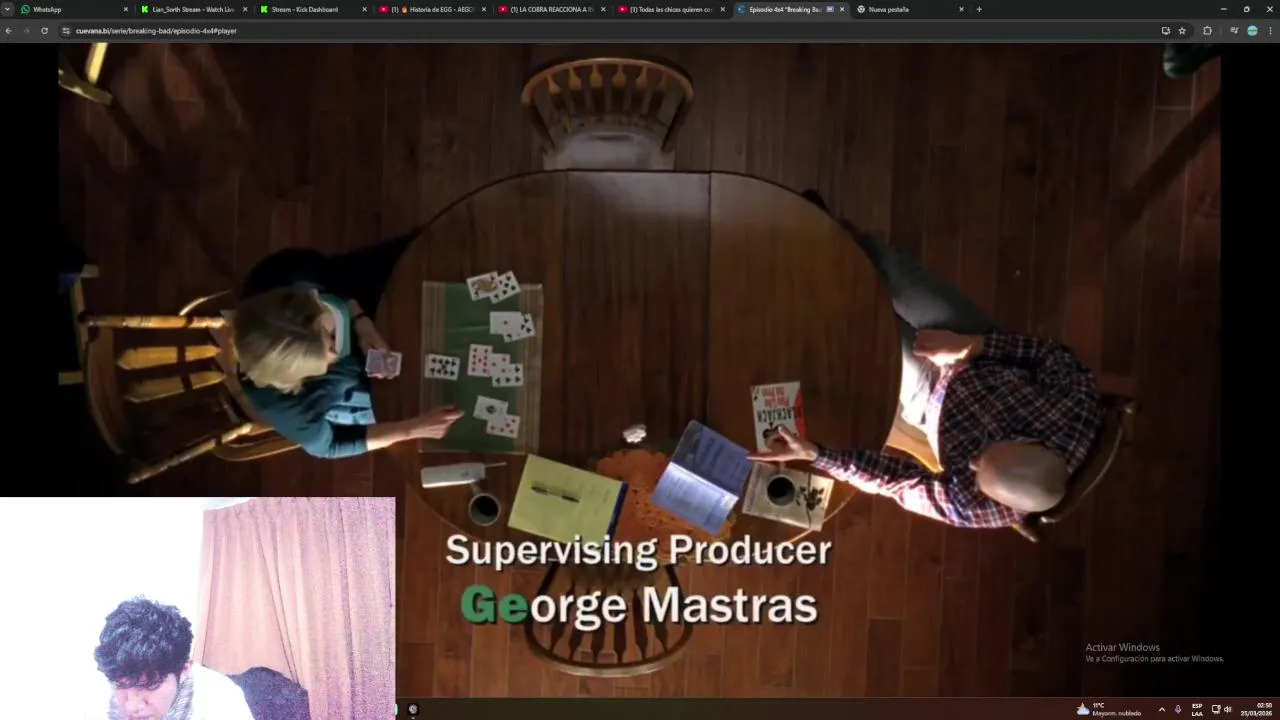Open the taskbar app icon
1280x720 pixels.
click(x=413, y=709)
